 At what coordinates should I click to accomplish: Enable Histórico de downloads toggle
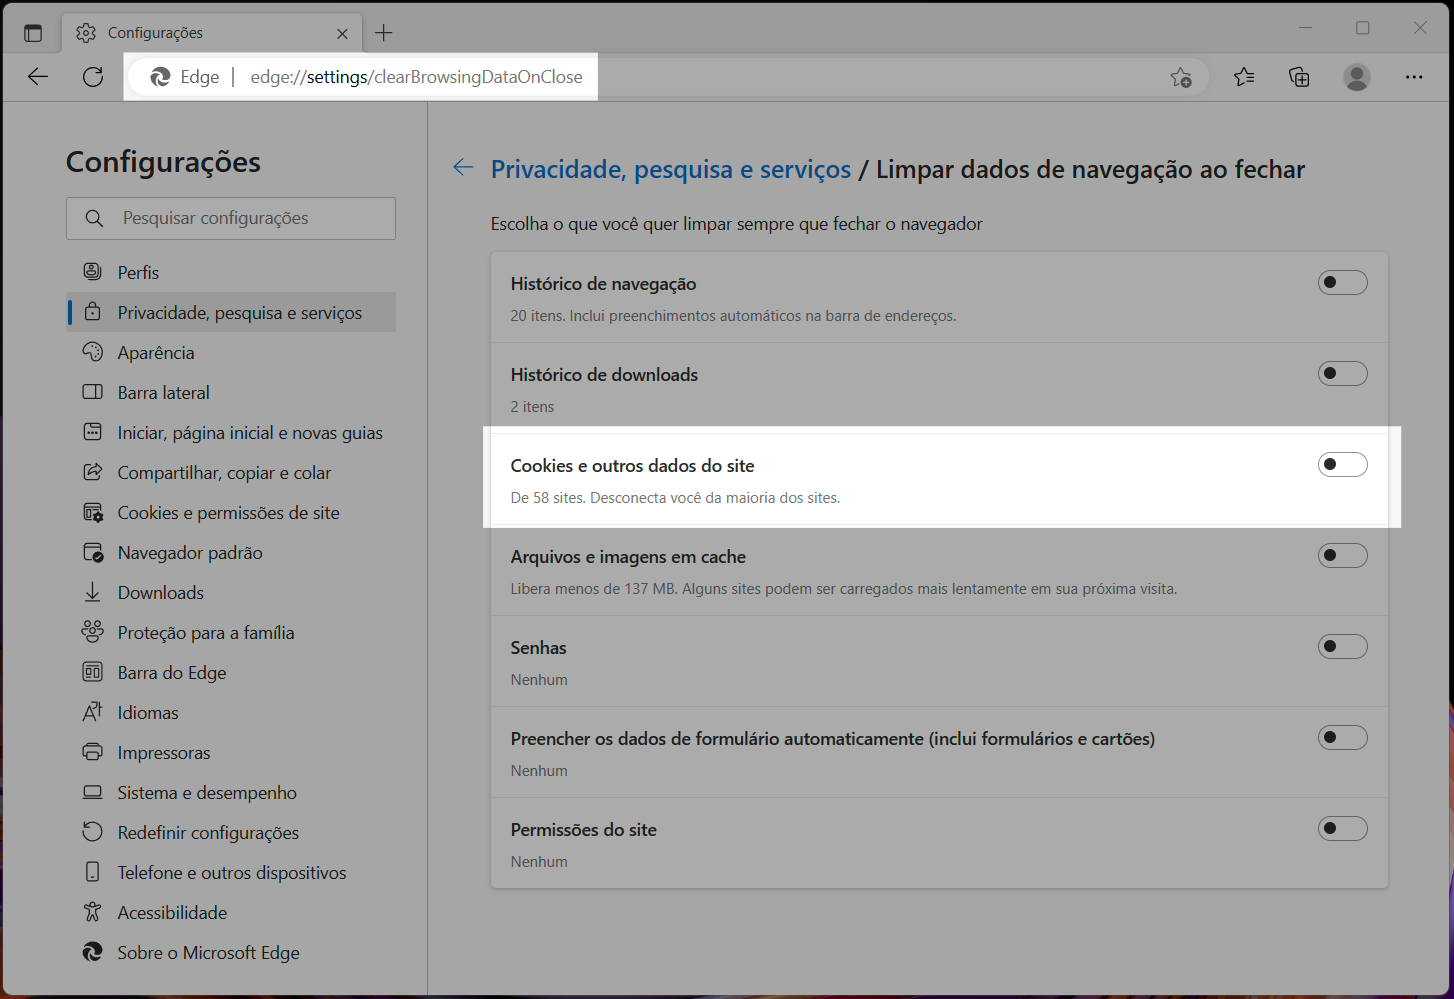click(x=1342, y=374)
